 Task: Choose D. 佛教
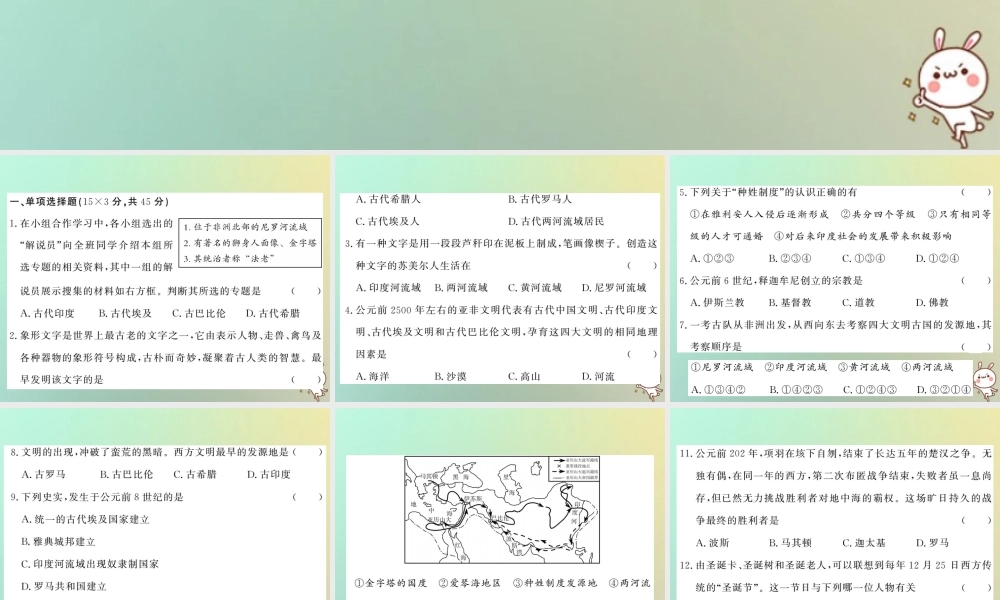[x=932, y=302]
